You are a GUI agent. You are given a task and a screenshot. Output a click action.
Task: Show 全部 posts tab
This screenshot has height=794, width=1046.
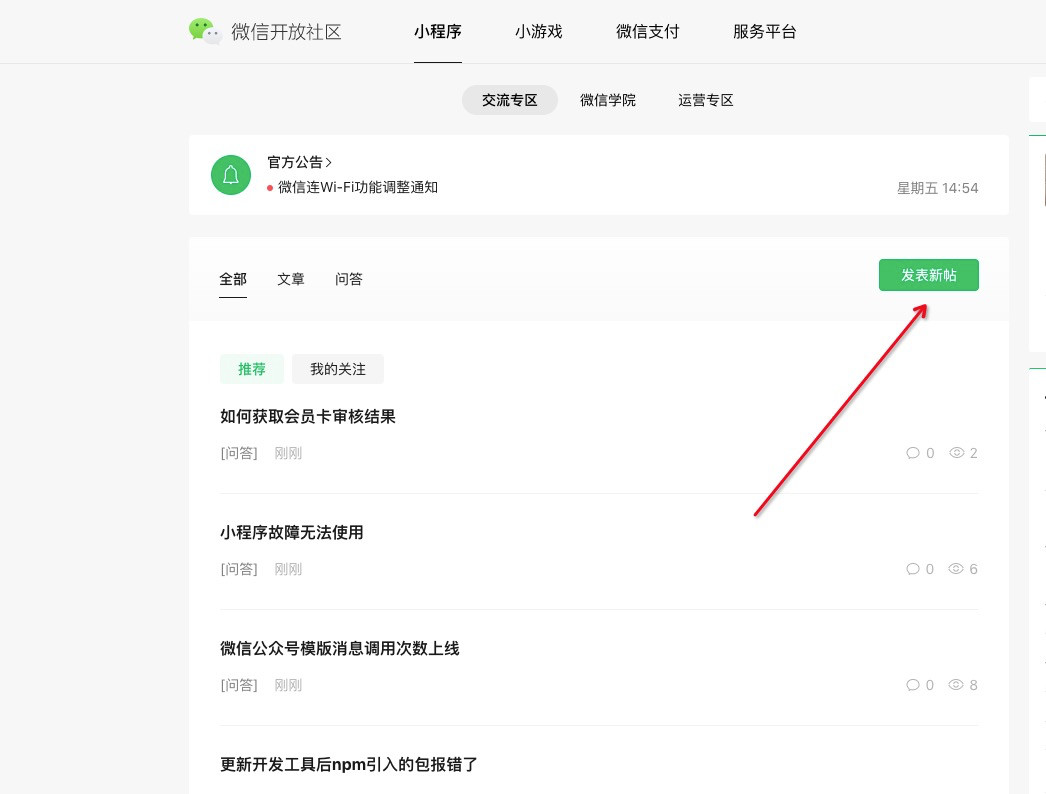pyautogui.click(x=233, y=279)
